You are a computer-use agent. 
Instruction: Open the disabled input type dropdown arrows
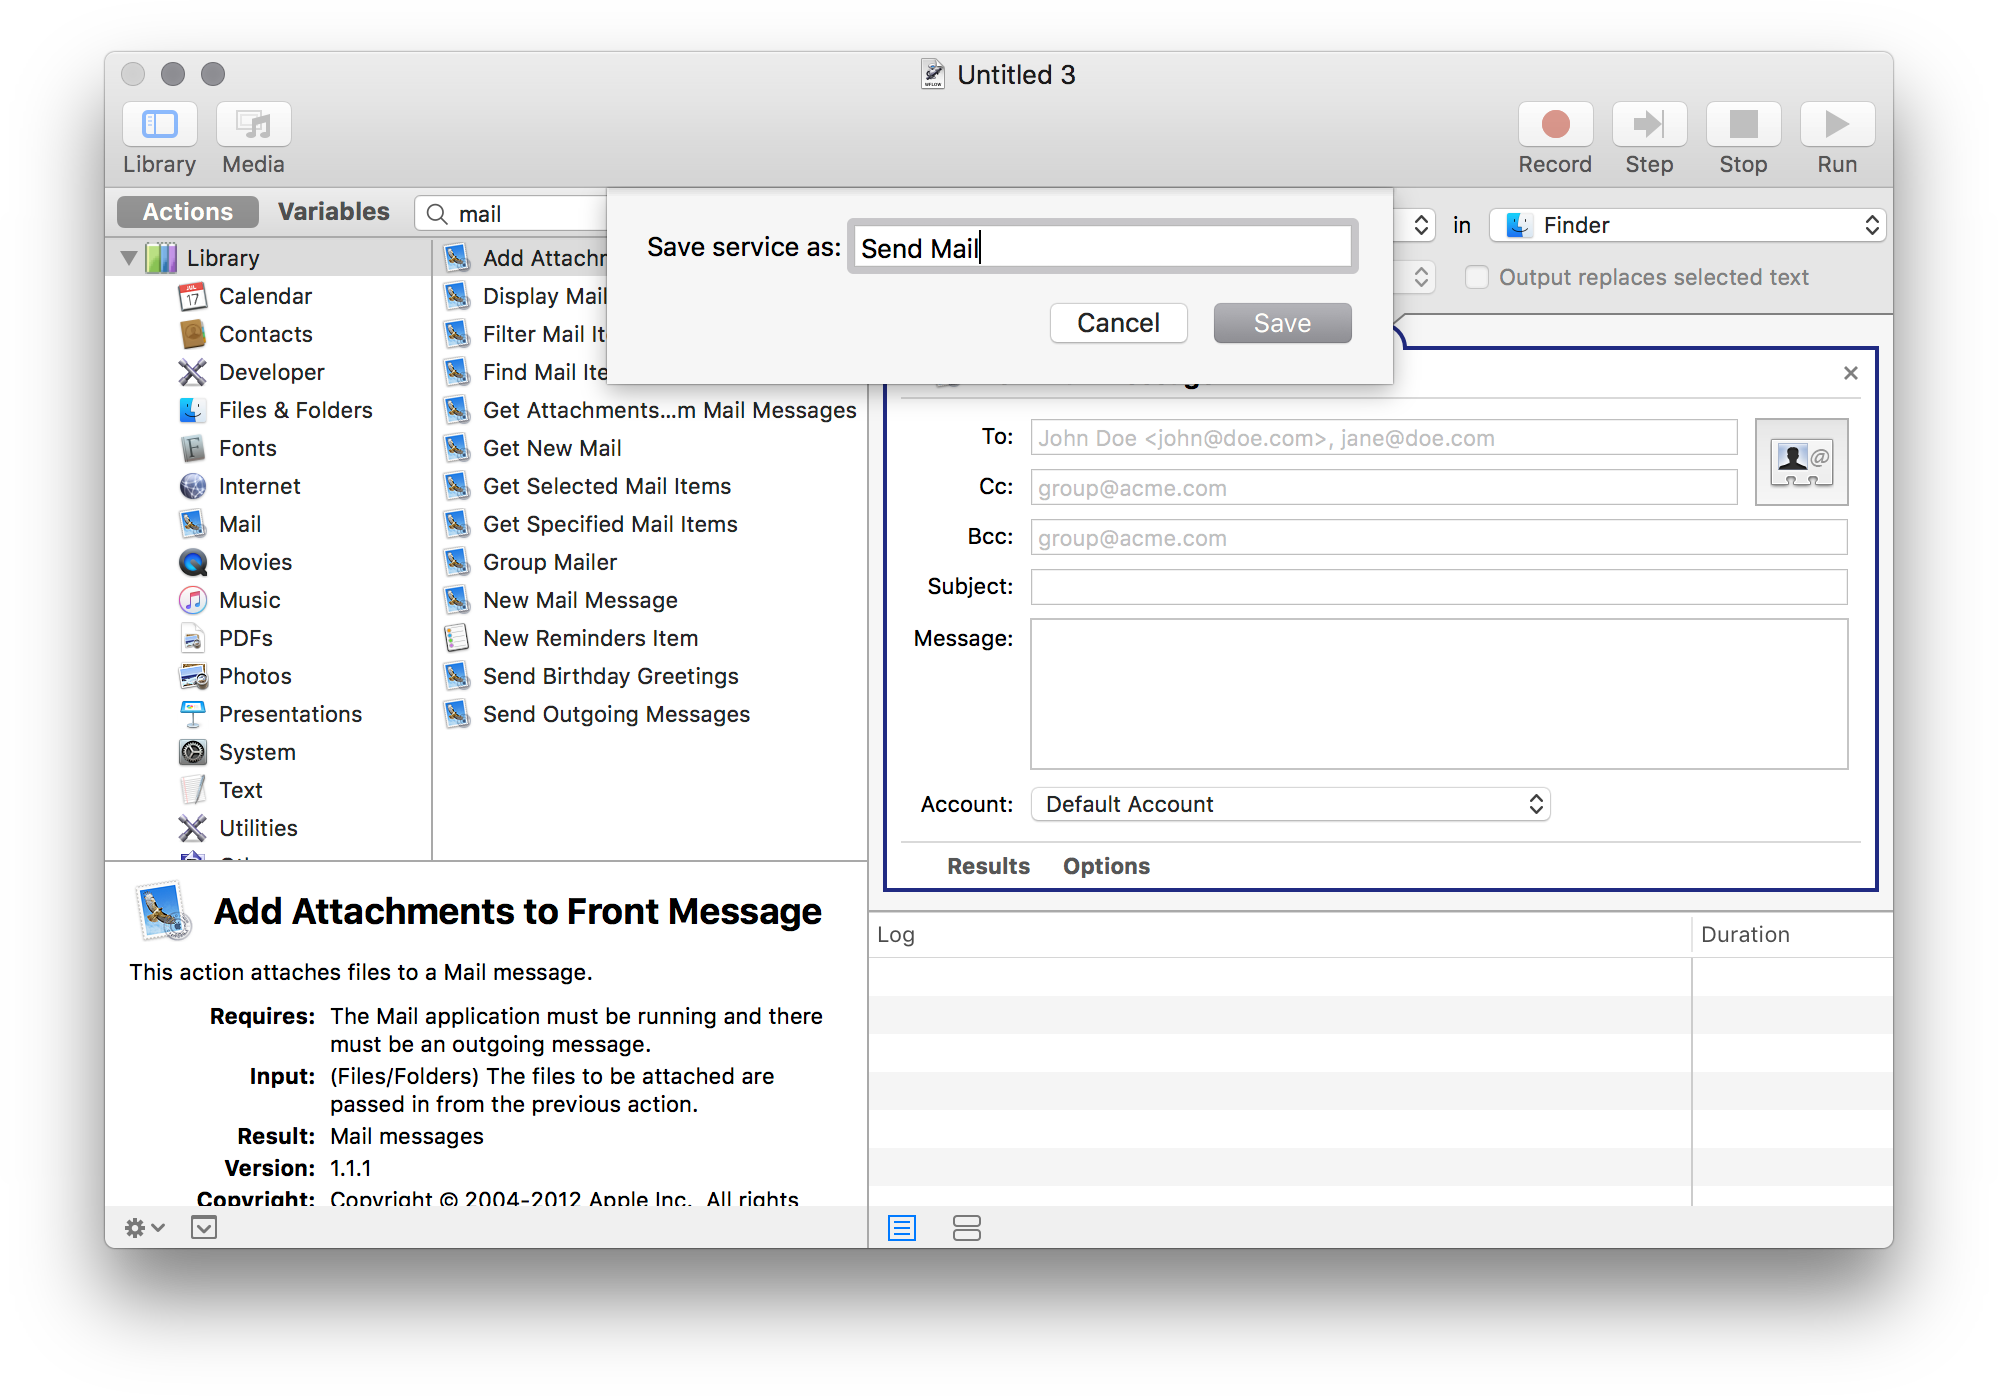click(x=1420, y=277)
